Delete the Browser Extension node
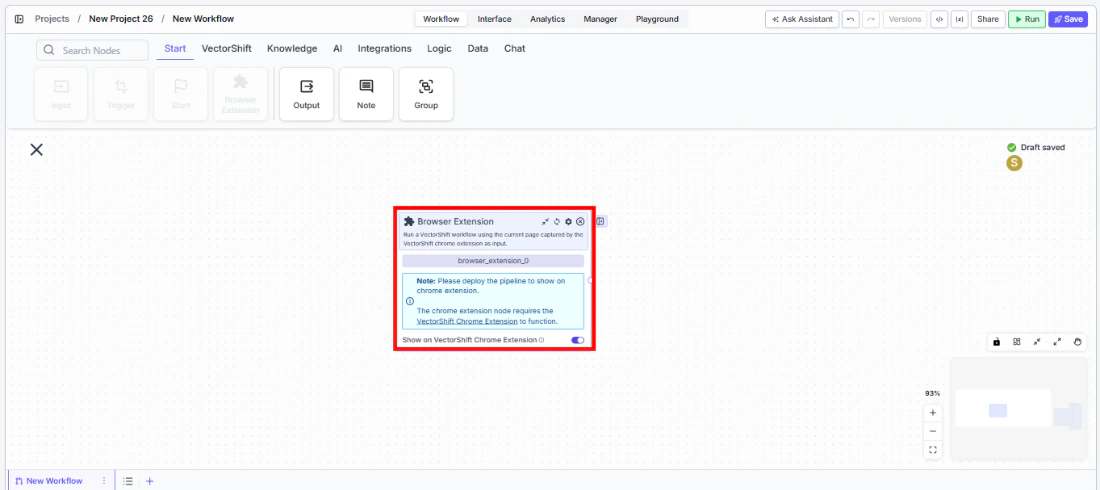This screenshot has width=1100, height=490. pos(580,221)
